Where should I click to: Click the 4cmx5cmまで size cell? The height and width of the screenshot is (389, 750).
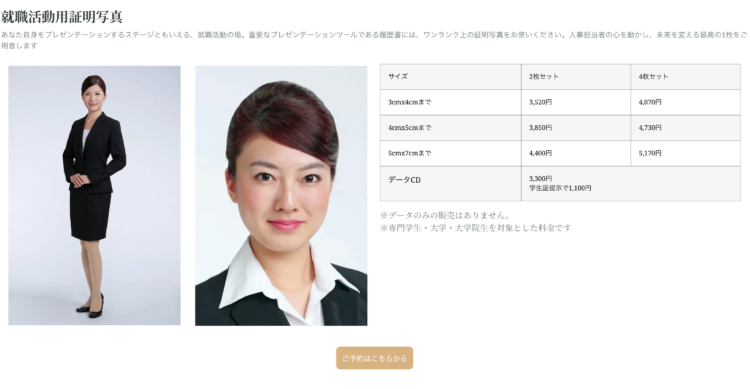pyautogui.click(x=451, y=128)
